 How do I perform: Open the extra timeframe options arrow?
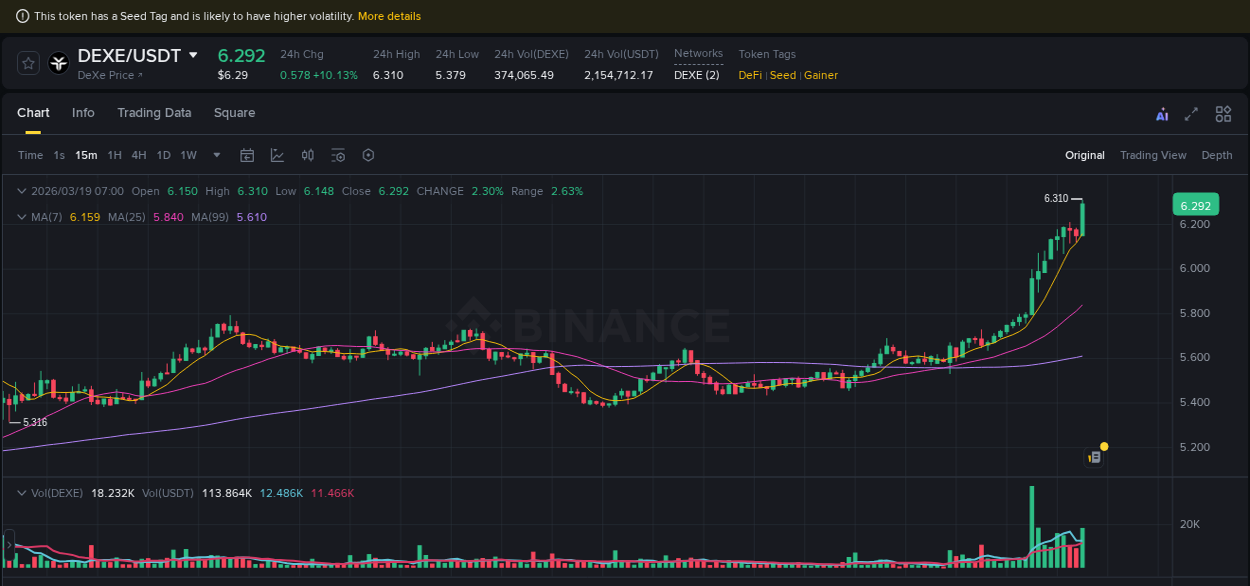tap(216, 155)
